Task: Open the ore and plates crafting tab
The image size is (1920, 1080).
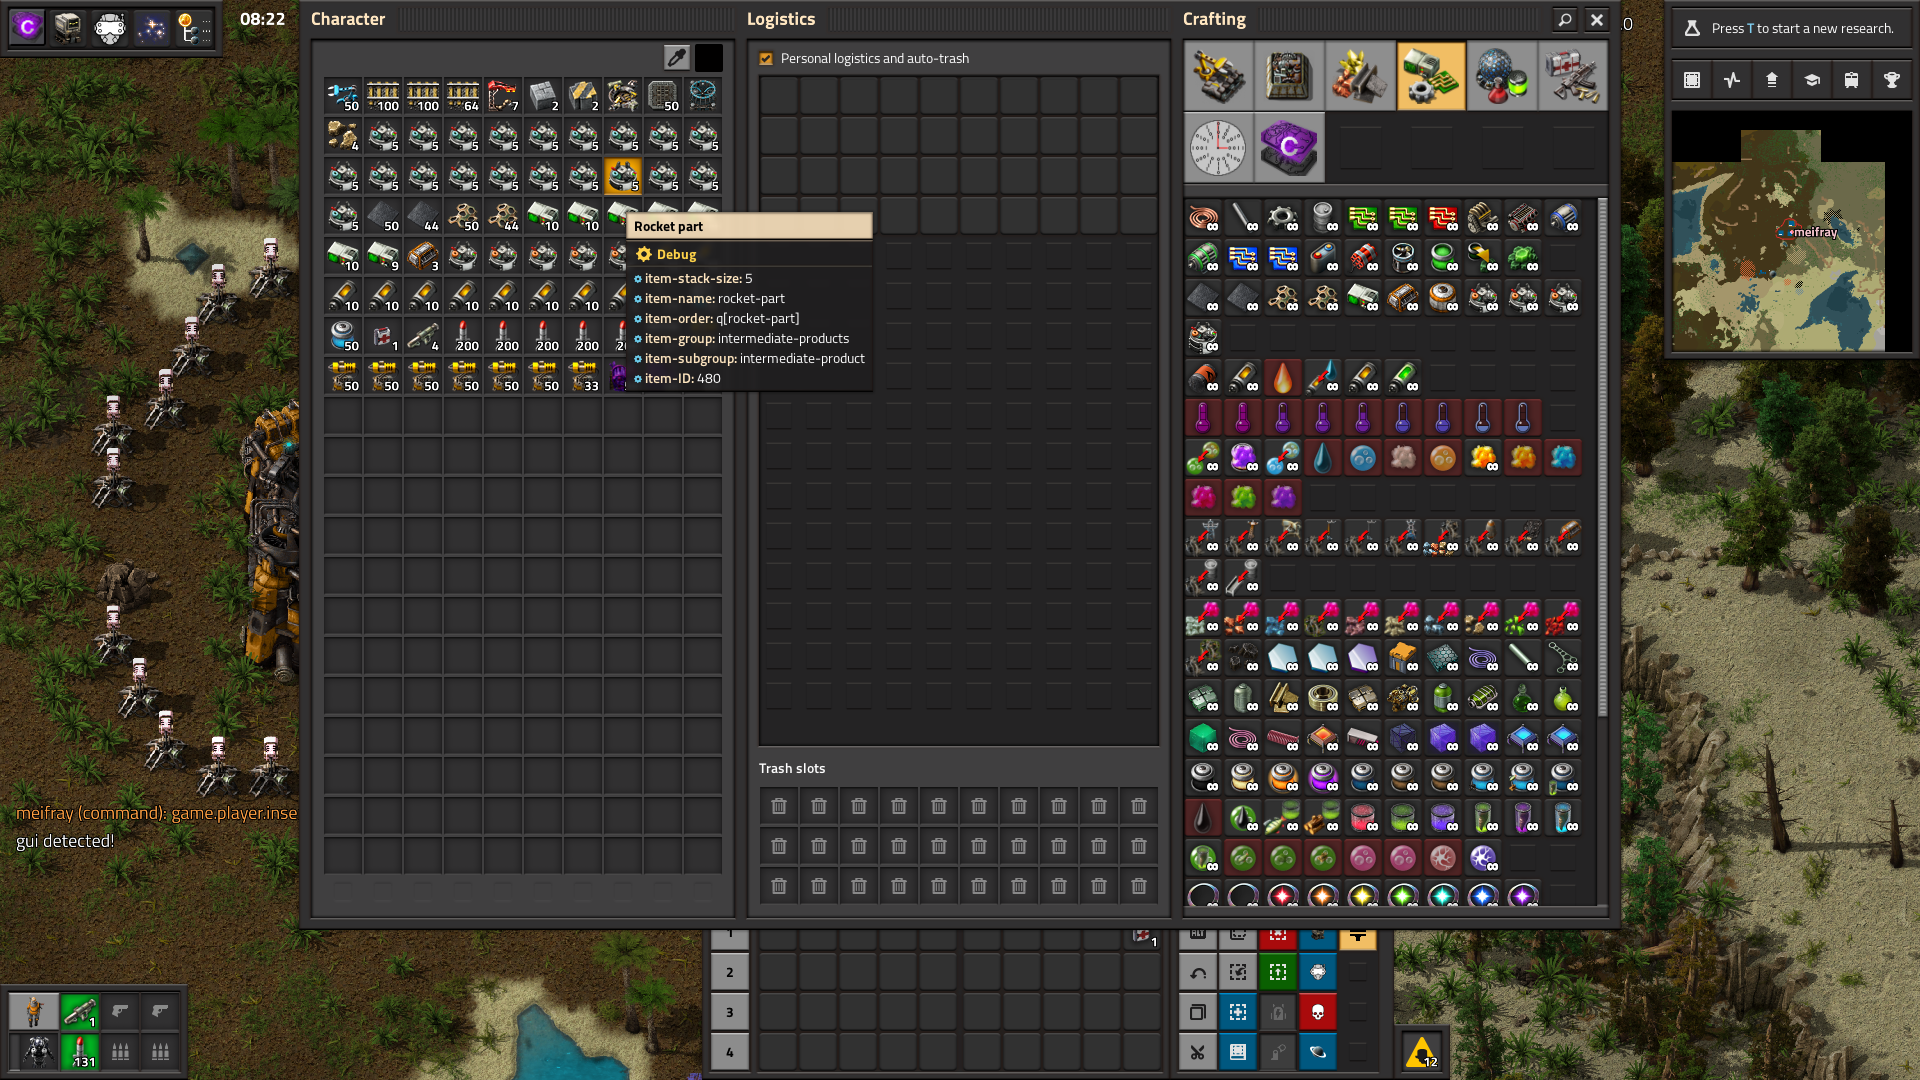Action: 1360,76
